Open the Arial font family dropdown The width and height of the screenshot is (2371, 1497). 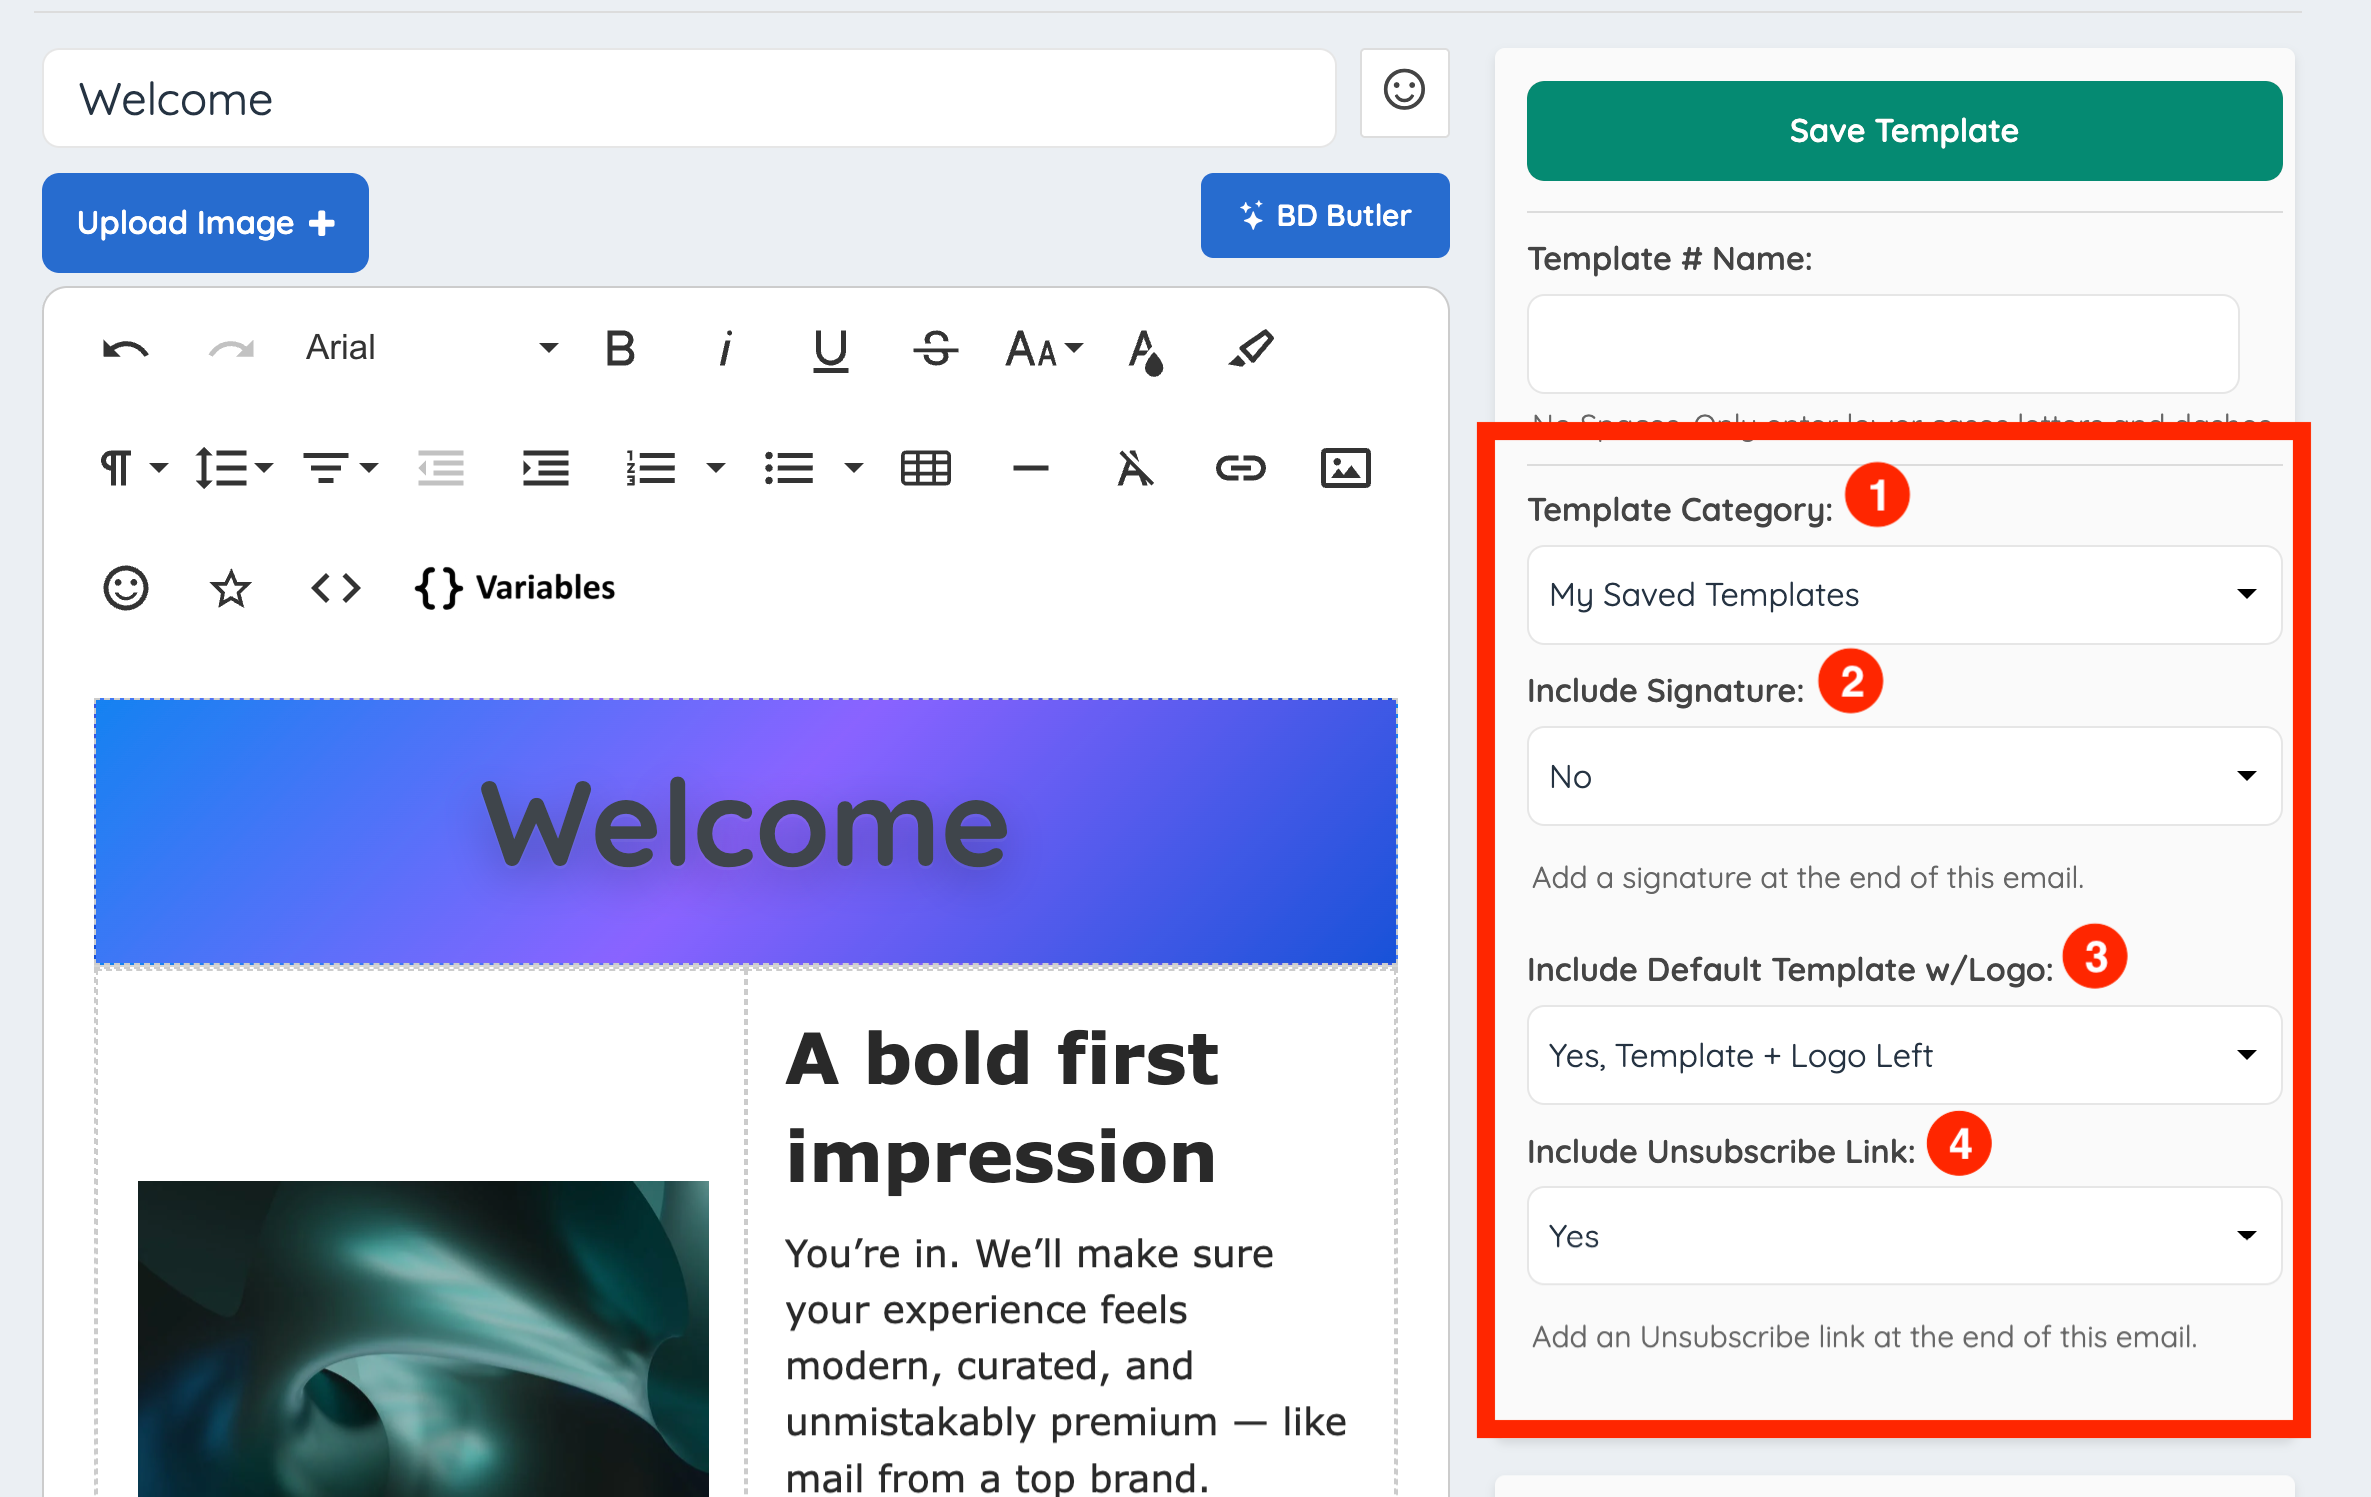pyautogui.click(x=430, y=348)
